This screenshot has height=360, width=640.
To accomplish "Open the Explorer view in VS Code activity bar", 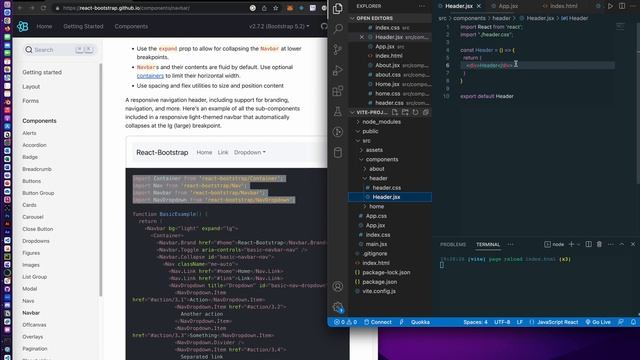I will point(338,8).
